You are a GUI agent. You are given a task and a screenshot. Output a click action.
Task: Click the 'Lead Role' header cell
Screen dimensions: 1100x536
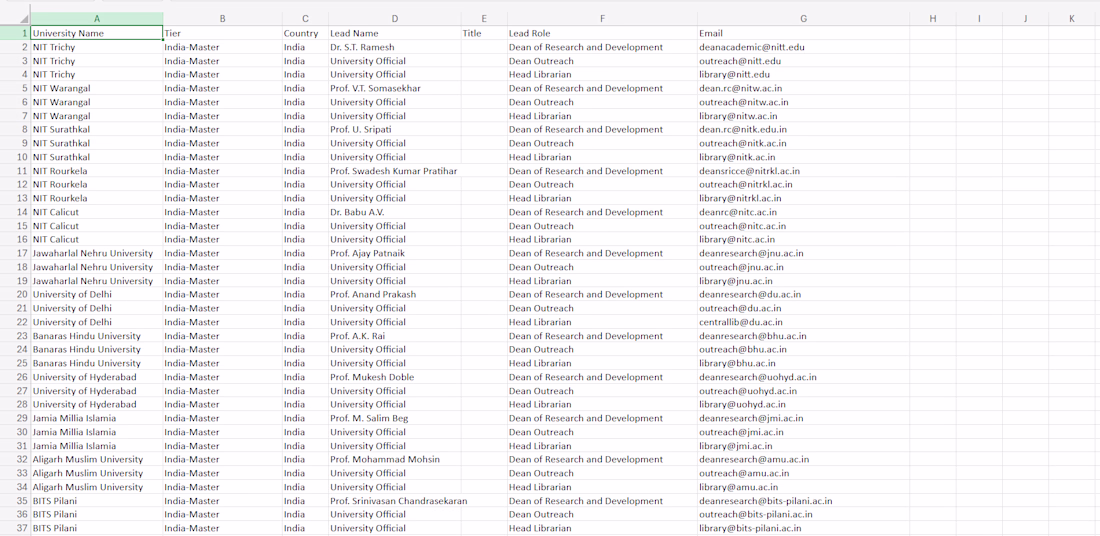pyautogui.click(x=602, y=33)
